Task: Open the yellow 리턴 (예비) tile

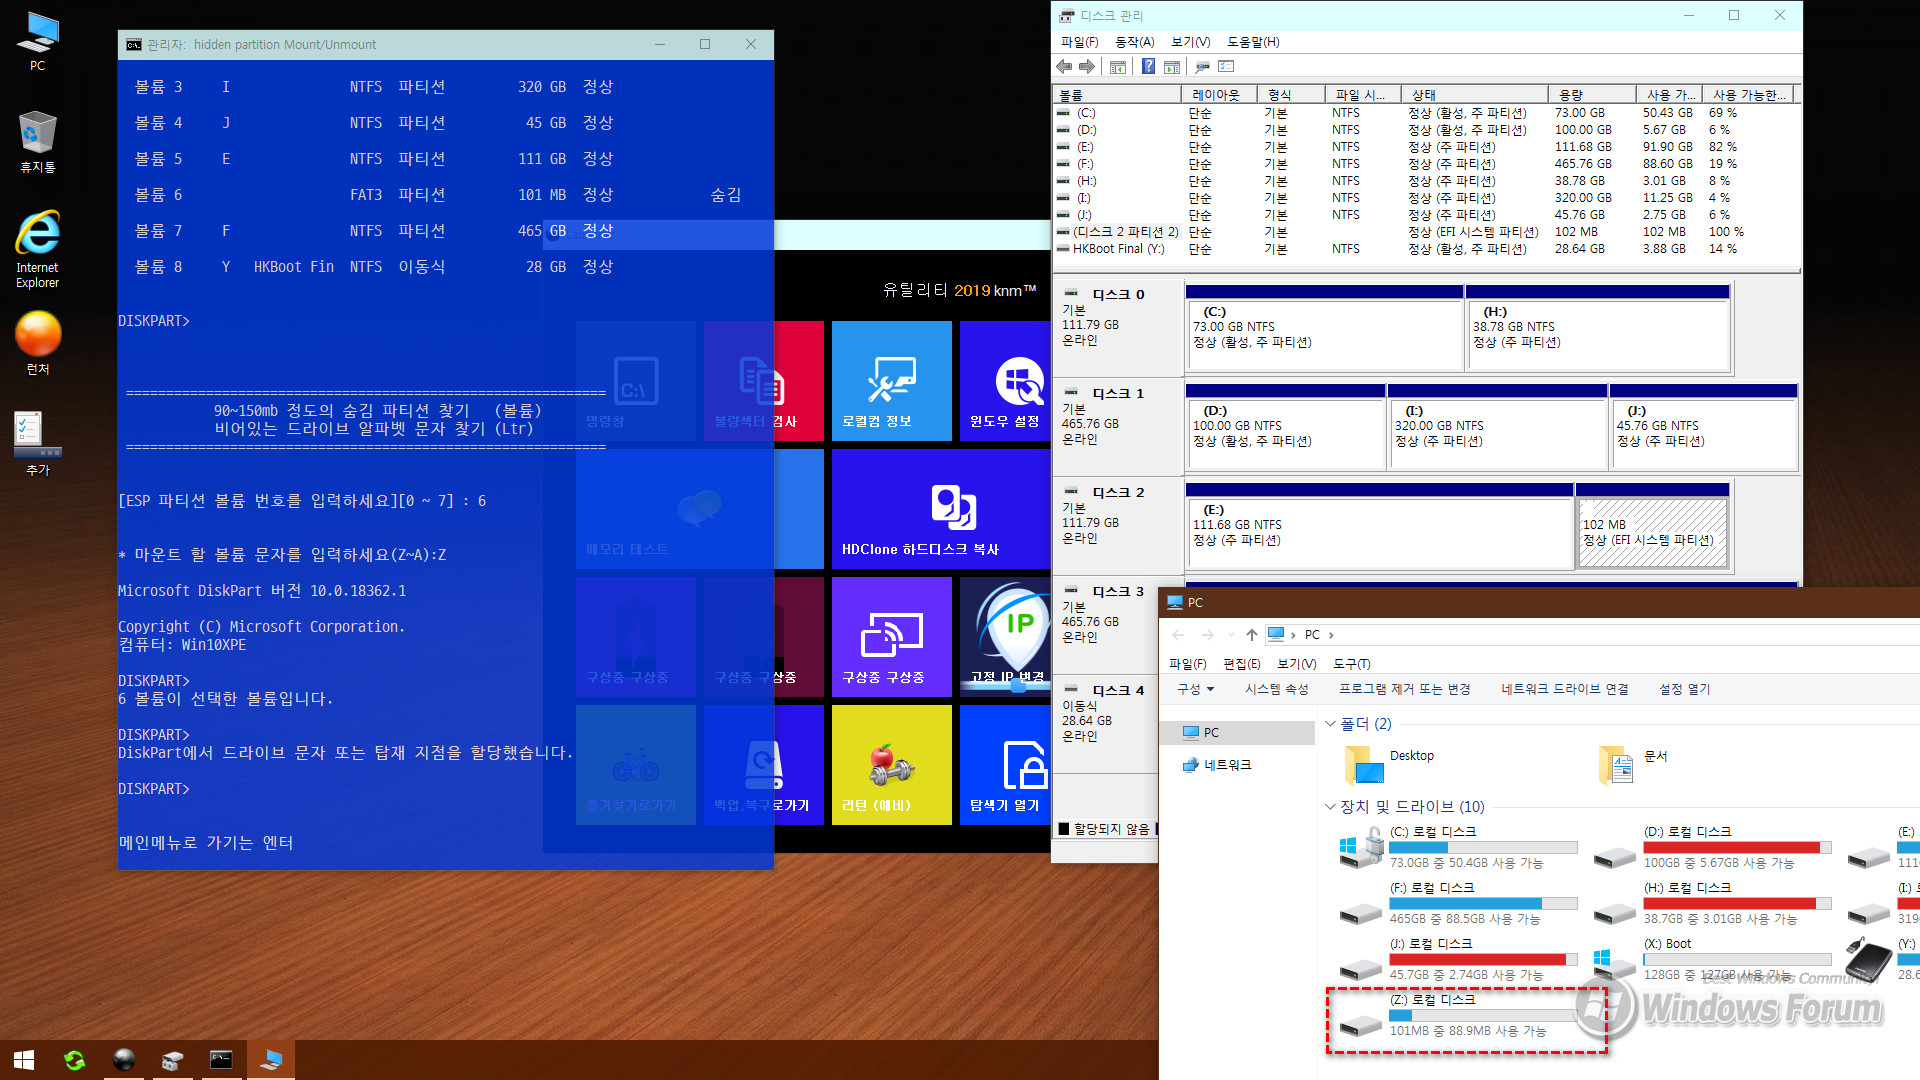Action: pyautogui.click(x=891, y=765)
